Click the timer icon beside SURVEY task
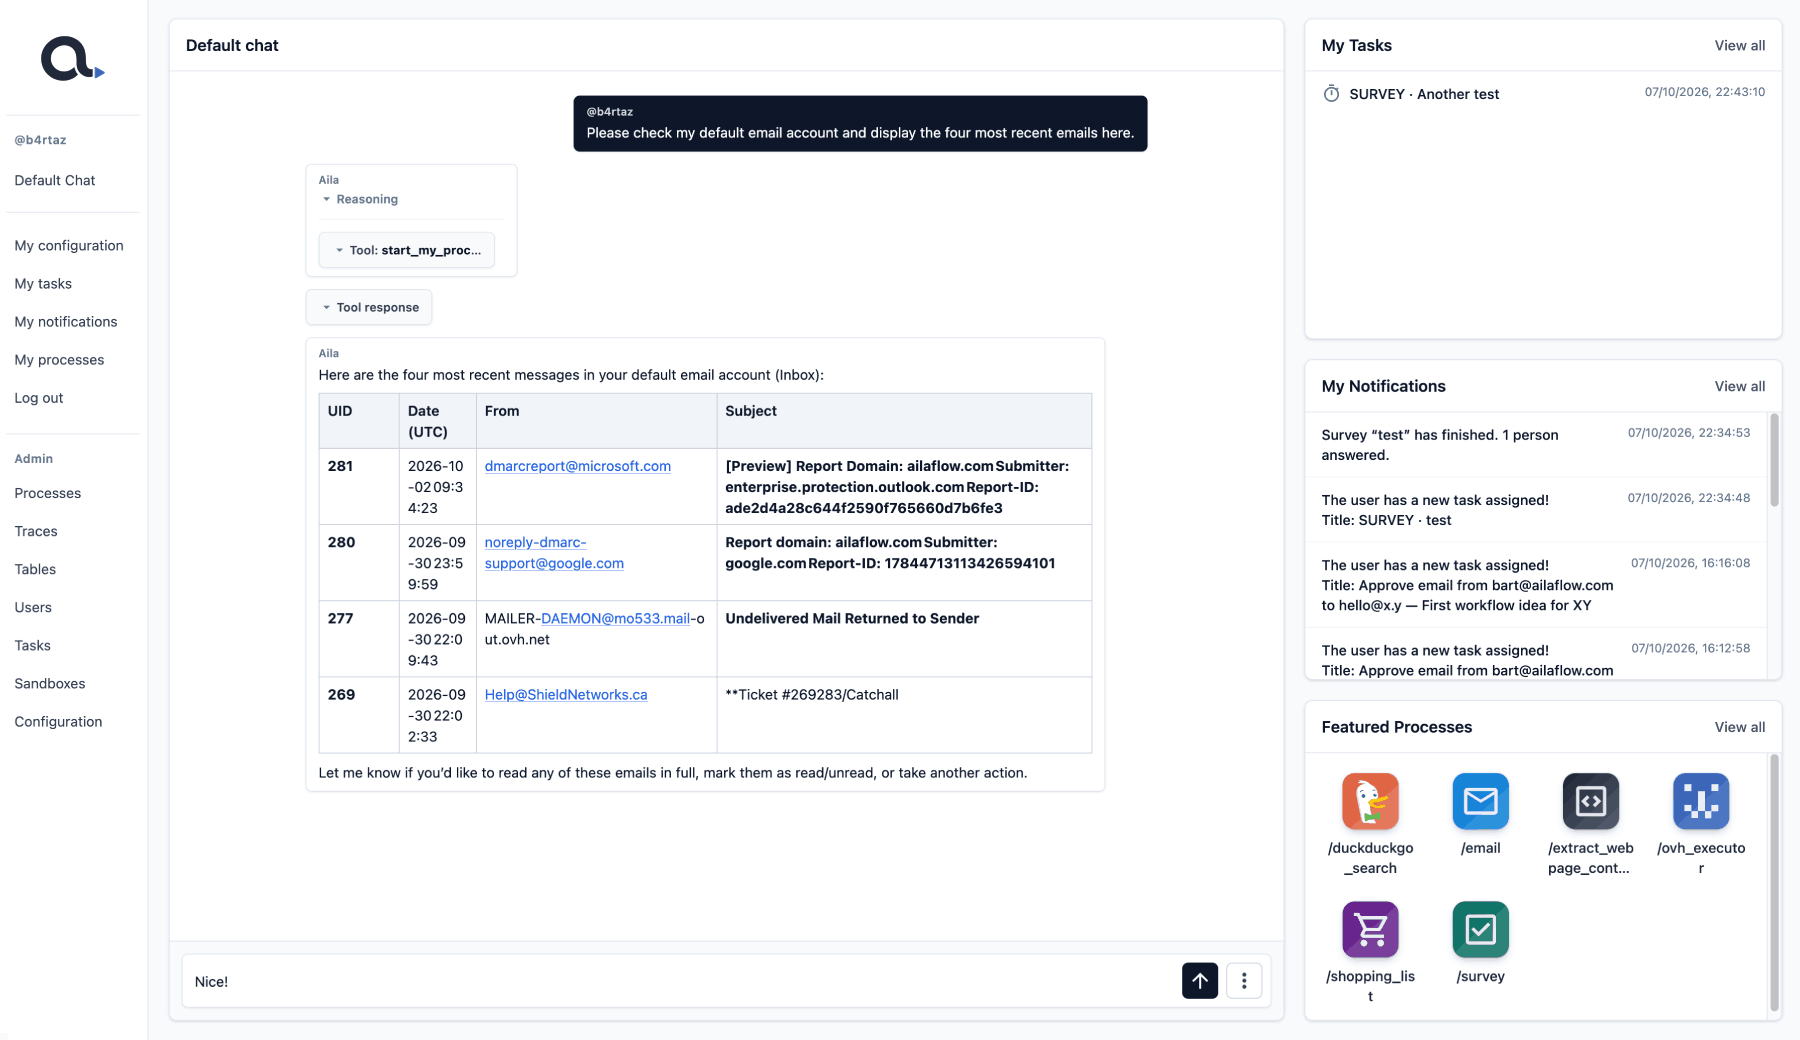Screen dimensions: 1800x1040 [1331, 94]
